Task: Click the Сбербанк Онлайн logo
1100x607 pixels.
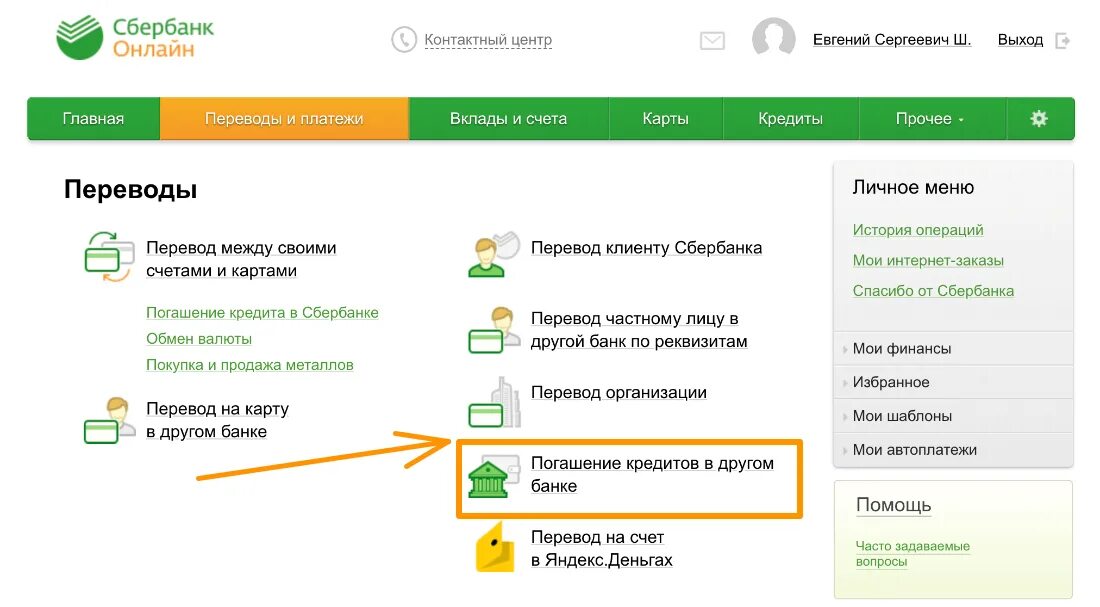Action: [135, 37]
